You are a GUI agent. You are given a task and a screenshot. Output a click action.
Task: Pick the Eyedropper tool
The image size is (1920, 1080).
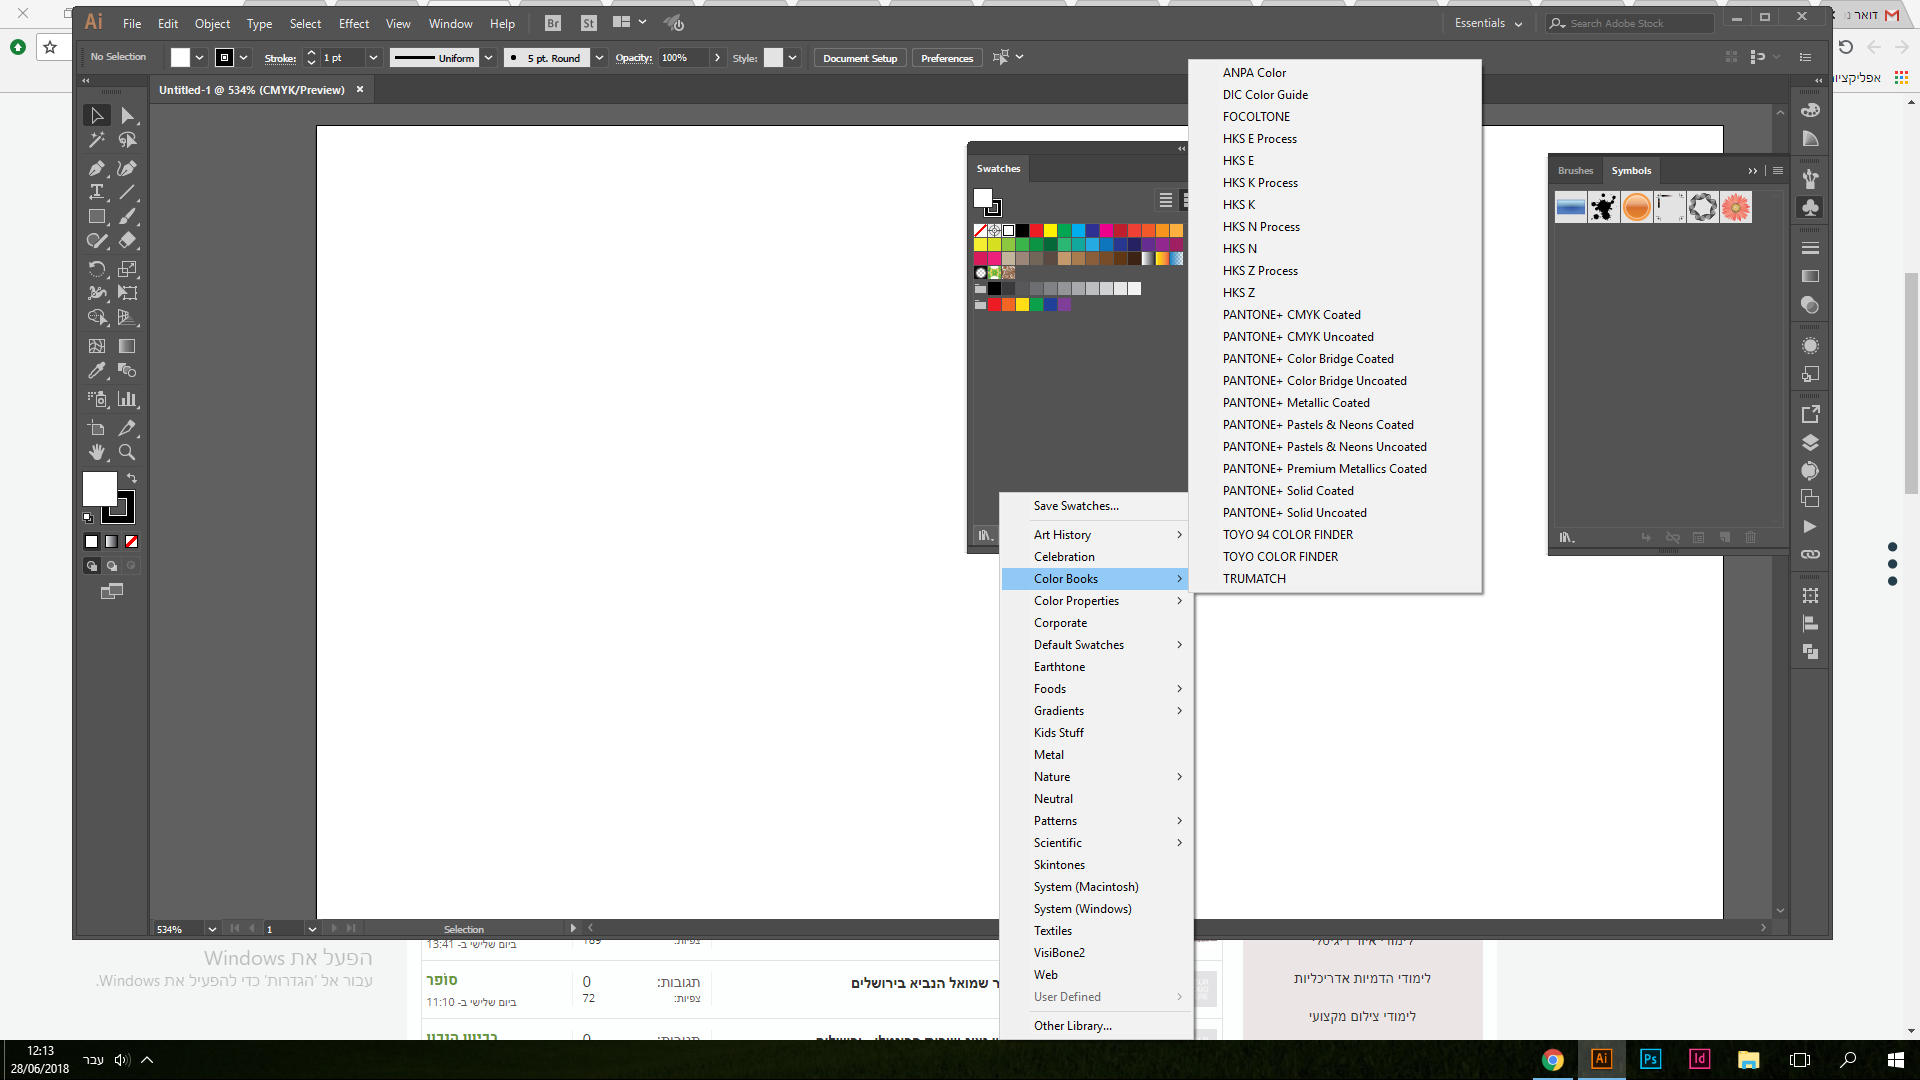point(97,370)
